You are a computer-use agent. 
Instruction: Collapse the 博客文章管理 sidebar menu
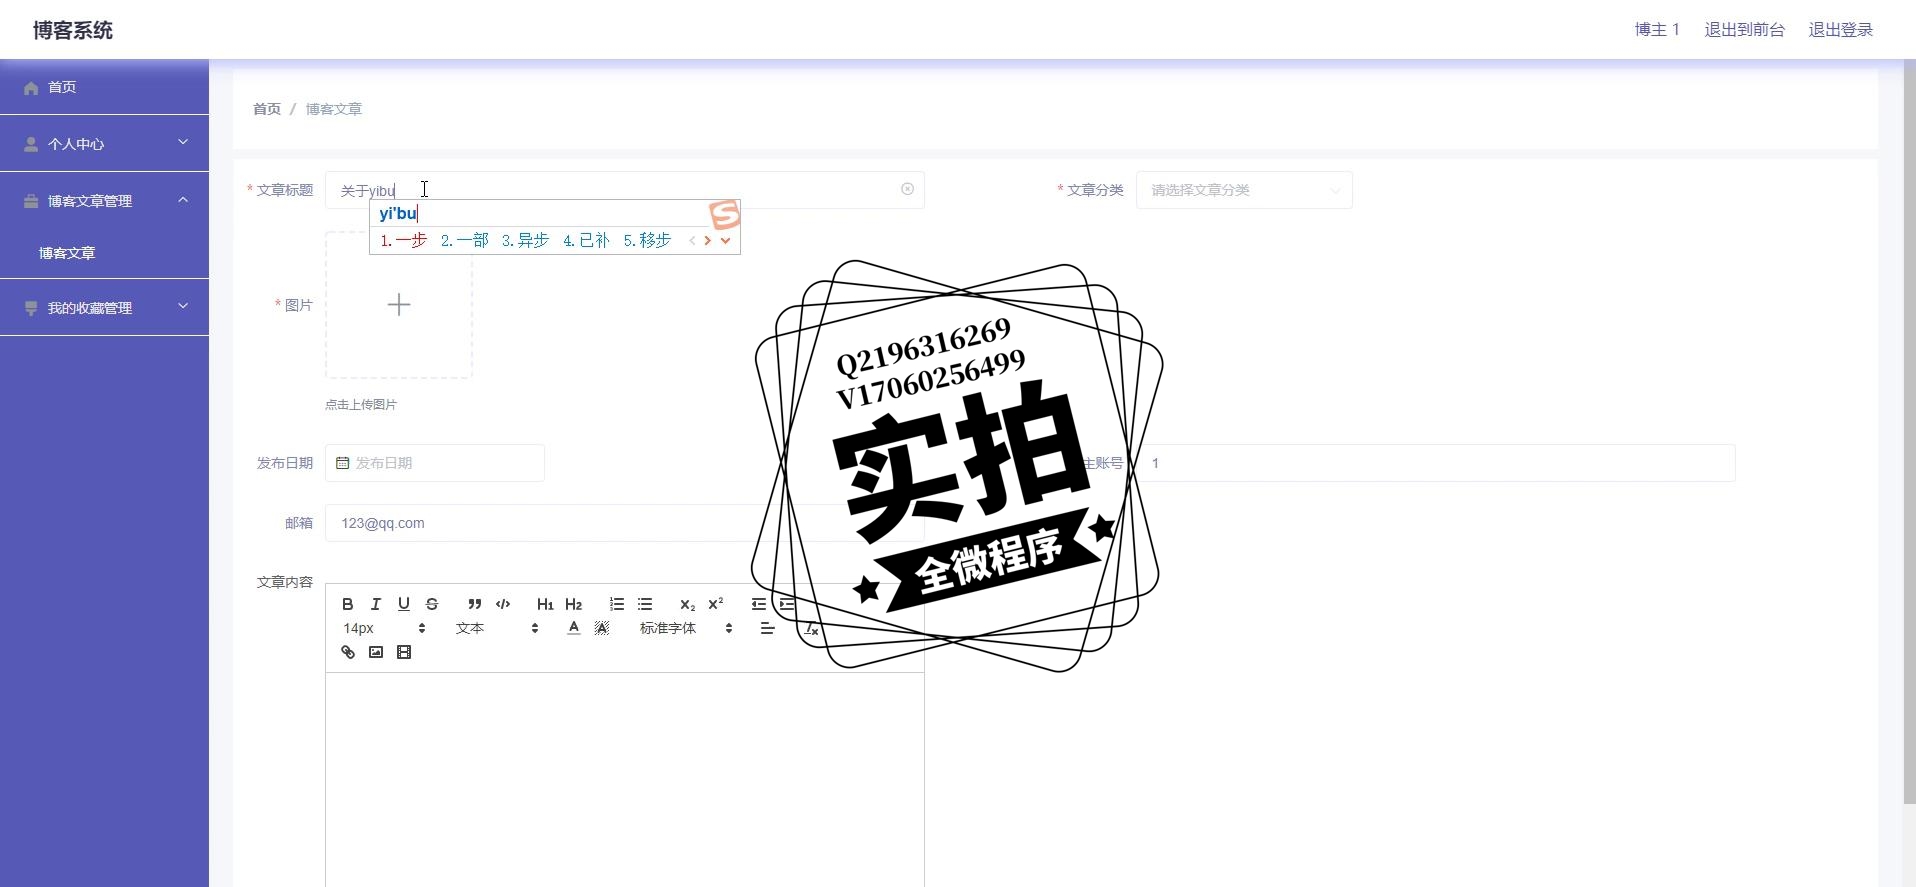pyautogui.click(x=104, y=200)
